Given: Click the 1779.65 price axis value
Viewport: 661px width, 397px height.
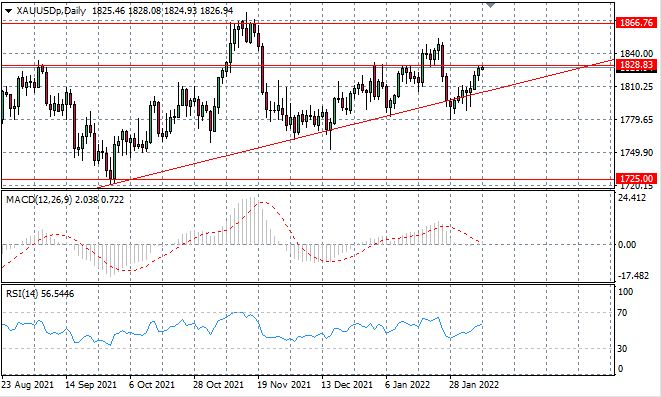Looking at the screenshot, I should [637, 120].
